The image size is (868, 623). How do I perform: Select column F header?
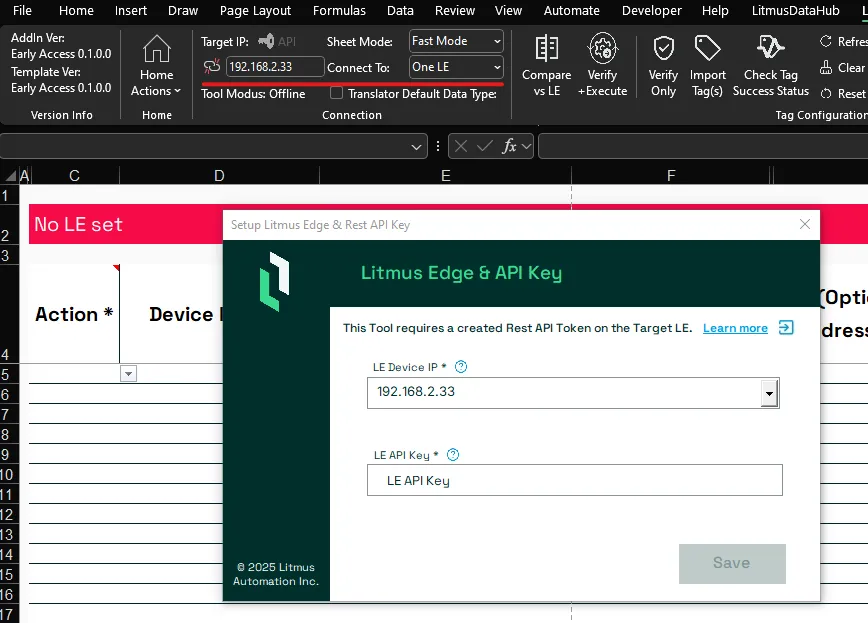coord(671,176)
